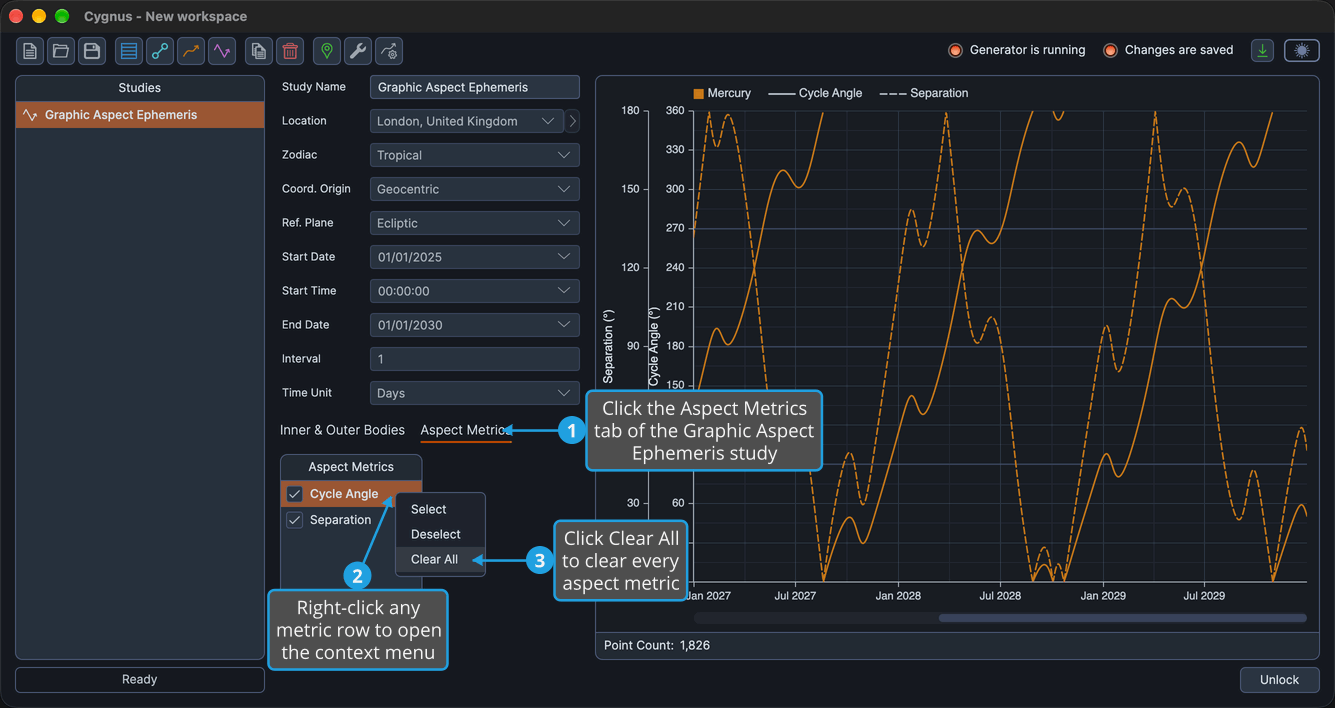The width and height of the screenshot is (1335, 708).
Task: Click the cyan connected-nodes study icon
Action: pos(160,51)
